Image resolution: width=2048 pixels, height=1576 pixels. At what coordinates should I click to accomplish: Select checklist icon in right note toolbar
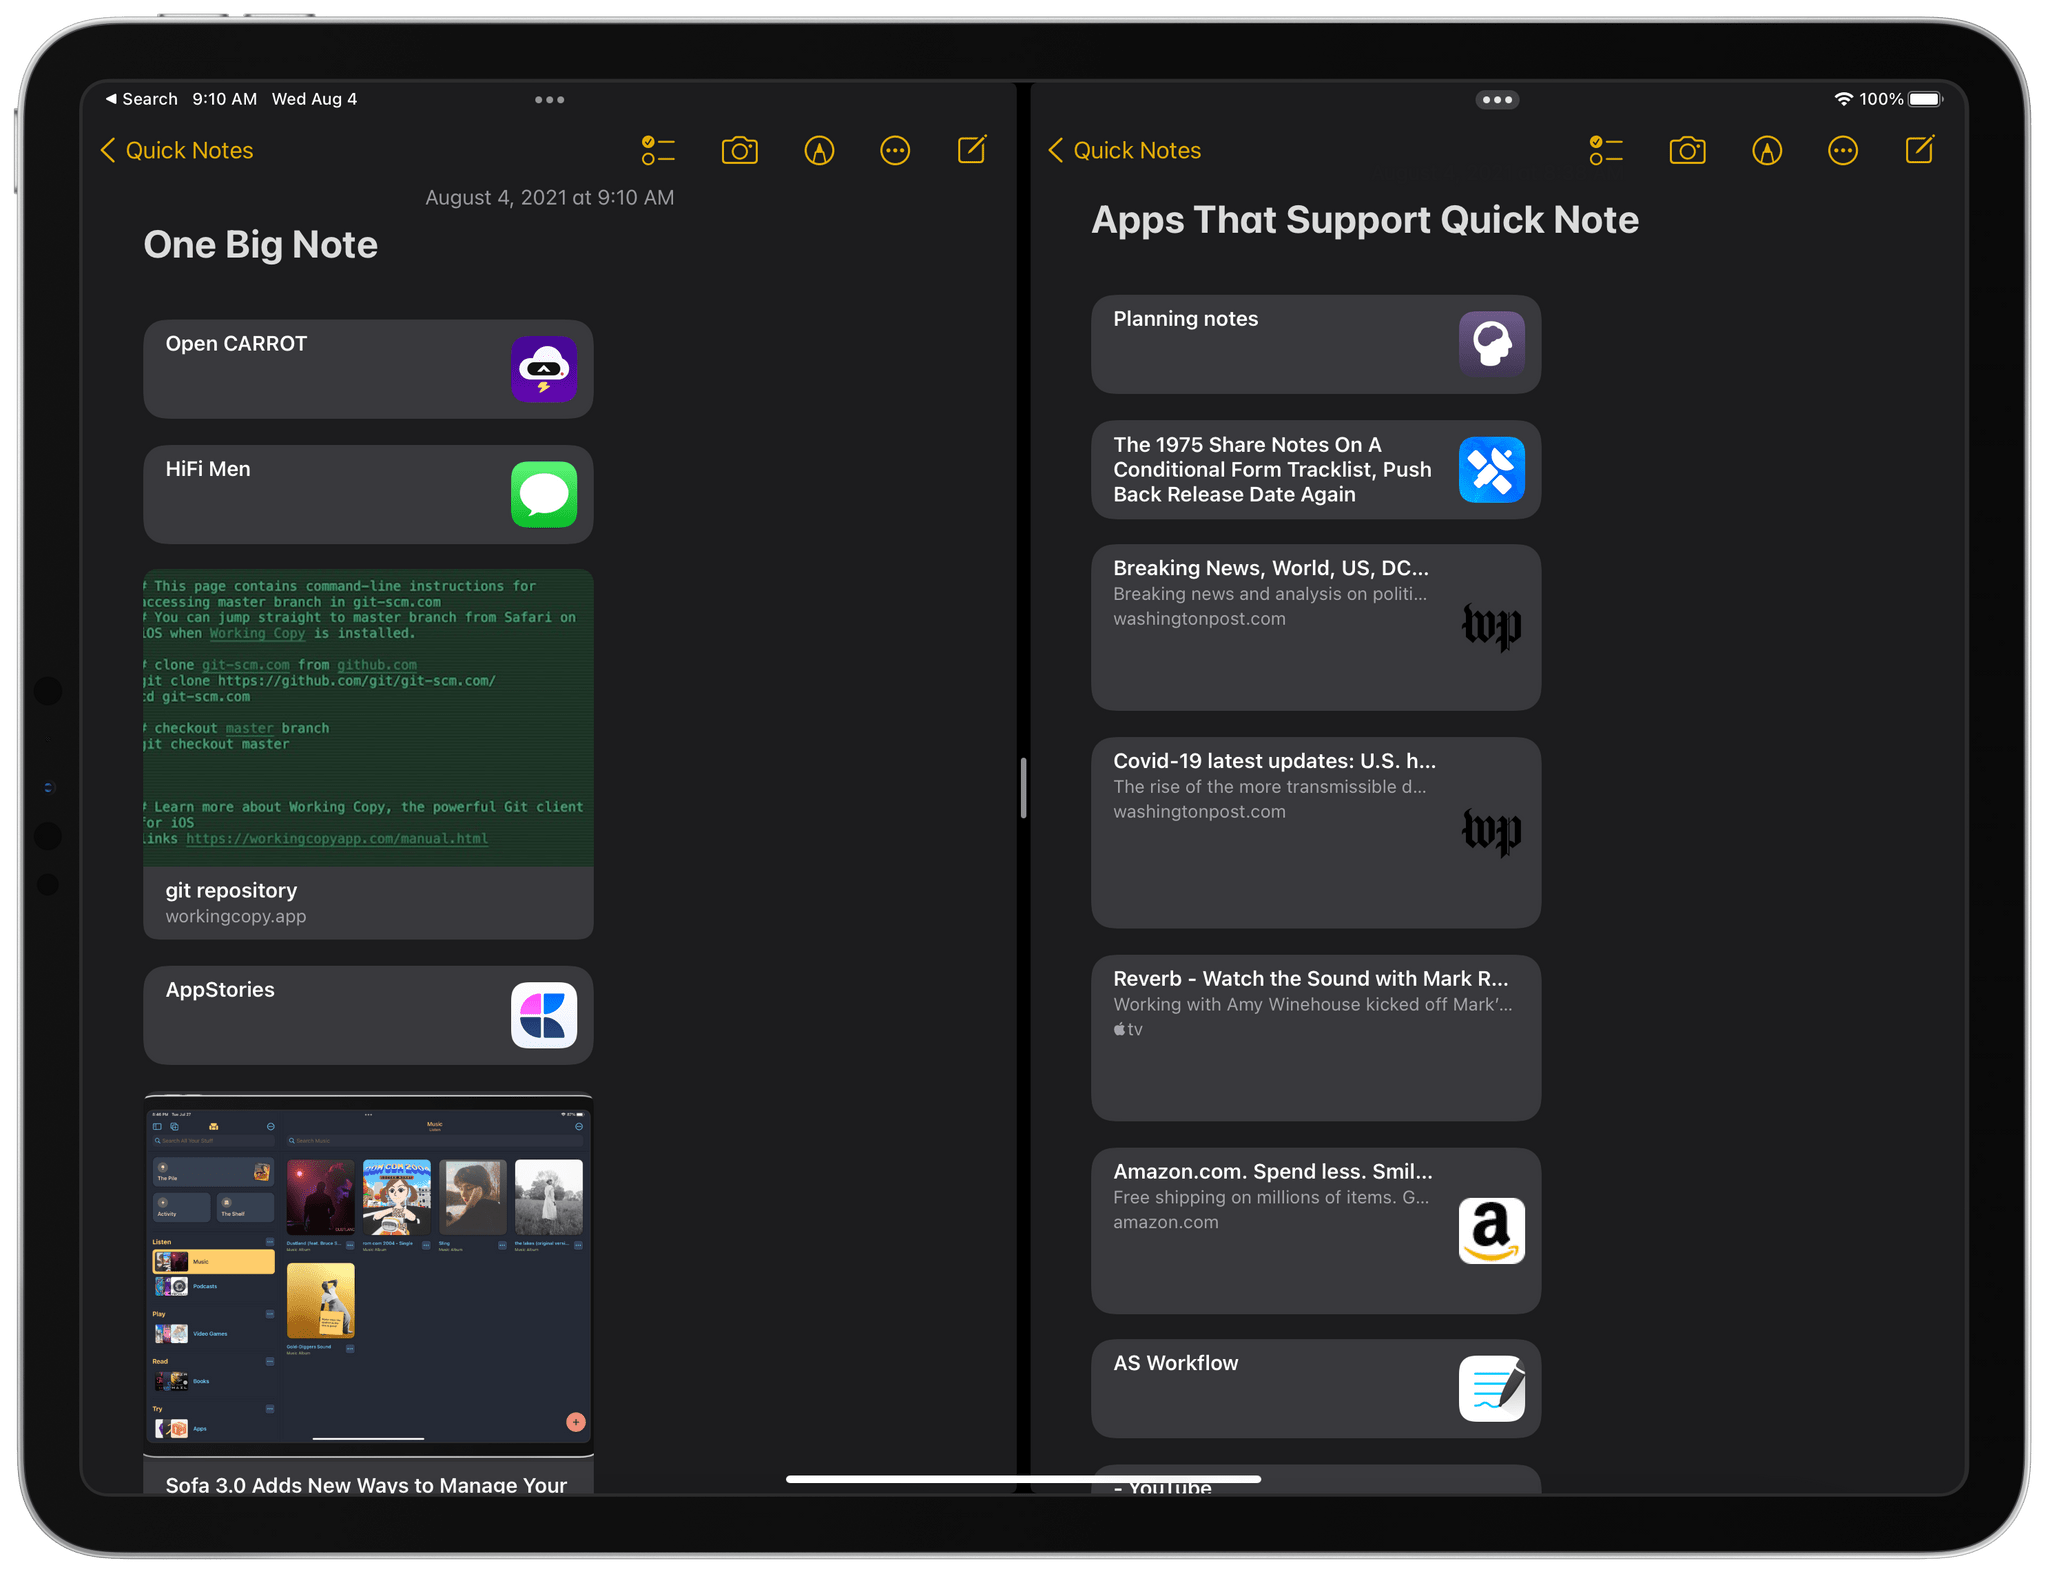pyautogui.click(x=1604, y=151)
